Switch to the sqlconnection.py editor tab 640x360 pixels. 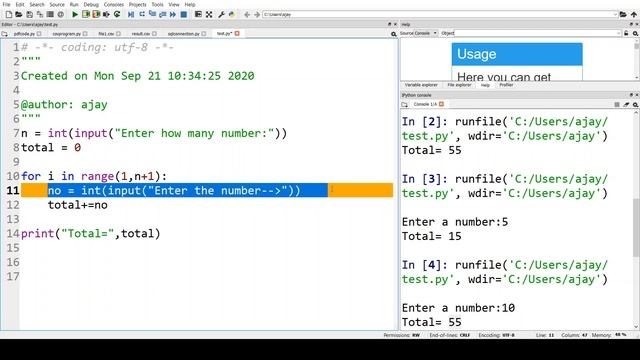click(x=184, y=34)
